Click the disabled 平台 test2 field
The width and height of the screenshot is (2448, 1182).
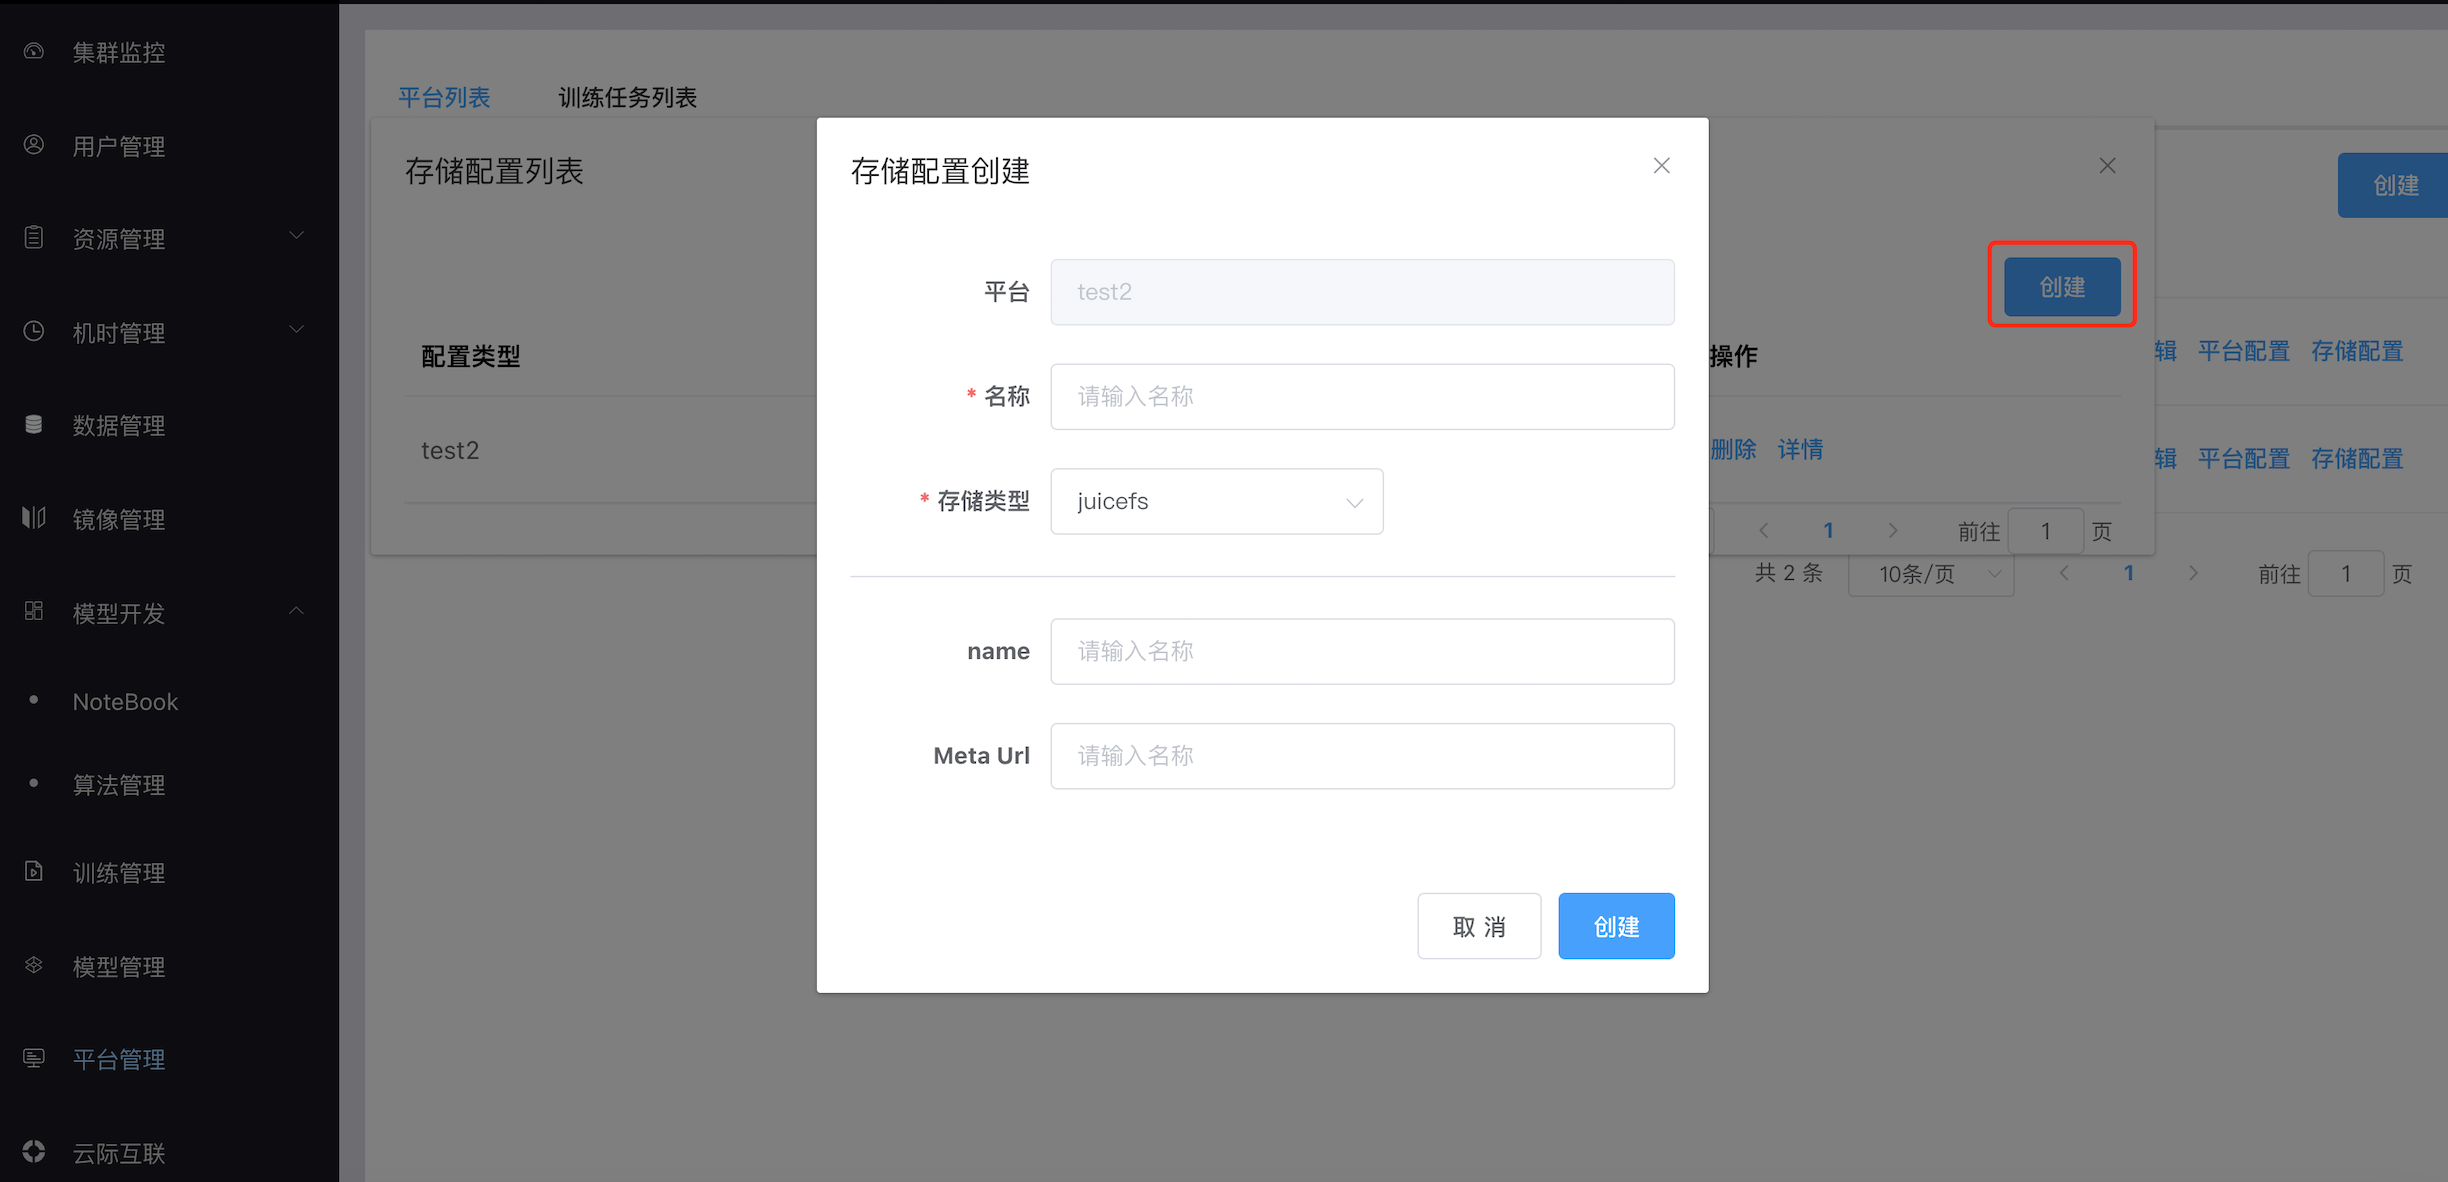(x=1362, y=292)
